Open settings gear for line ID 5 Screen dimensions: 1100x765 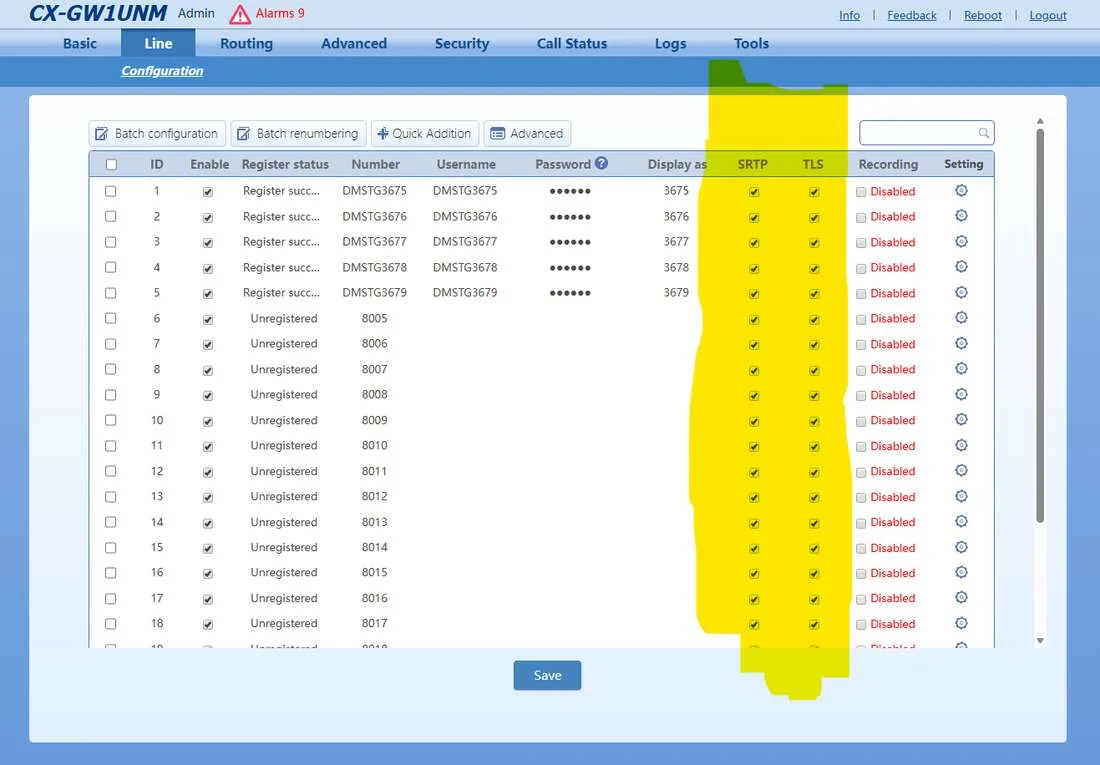coord(961,293)
